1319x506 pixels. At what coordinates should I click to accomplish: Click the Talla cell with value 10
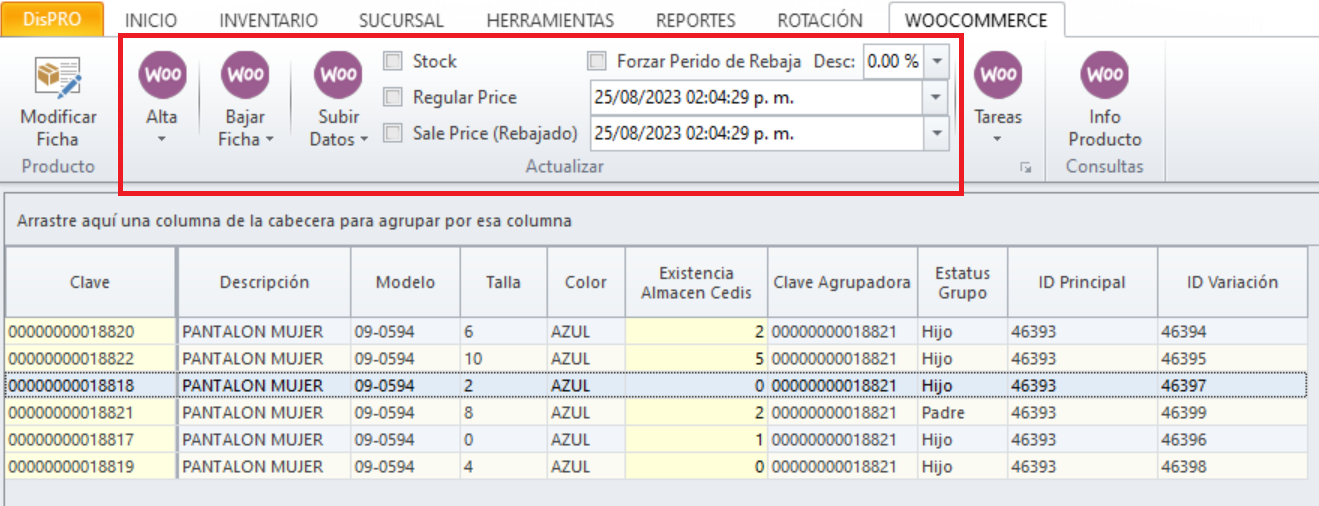(x=503, y=358)
